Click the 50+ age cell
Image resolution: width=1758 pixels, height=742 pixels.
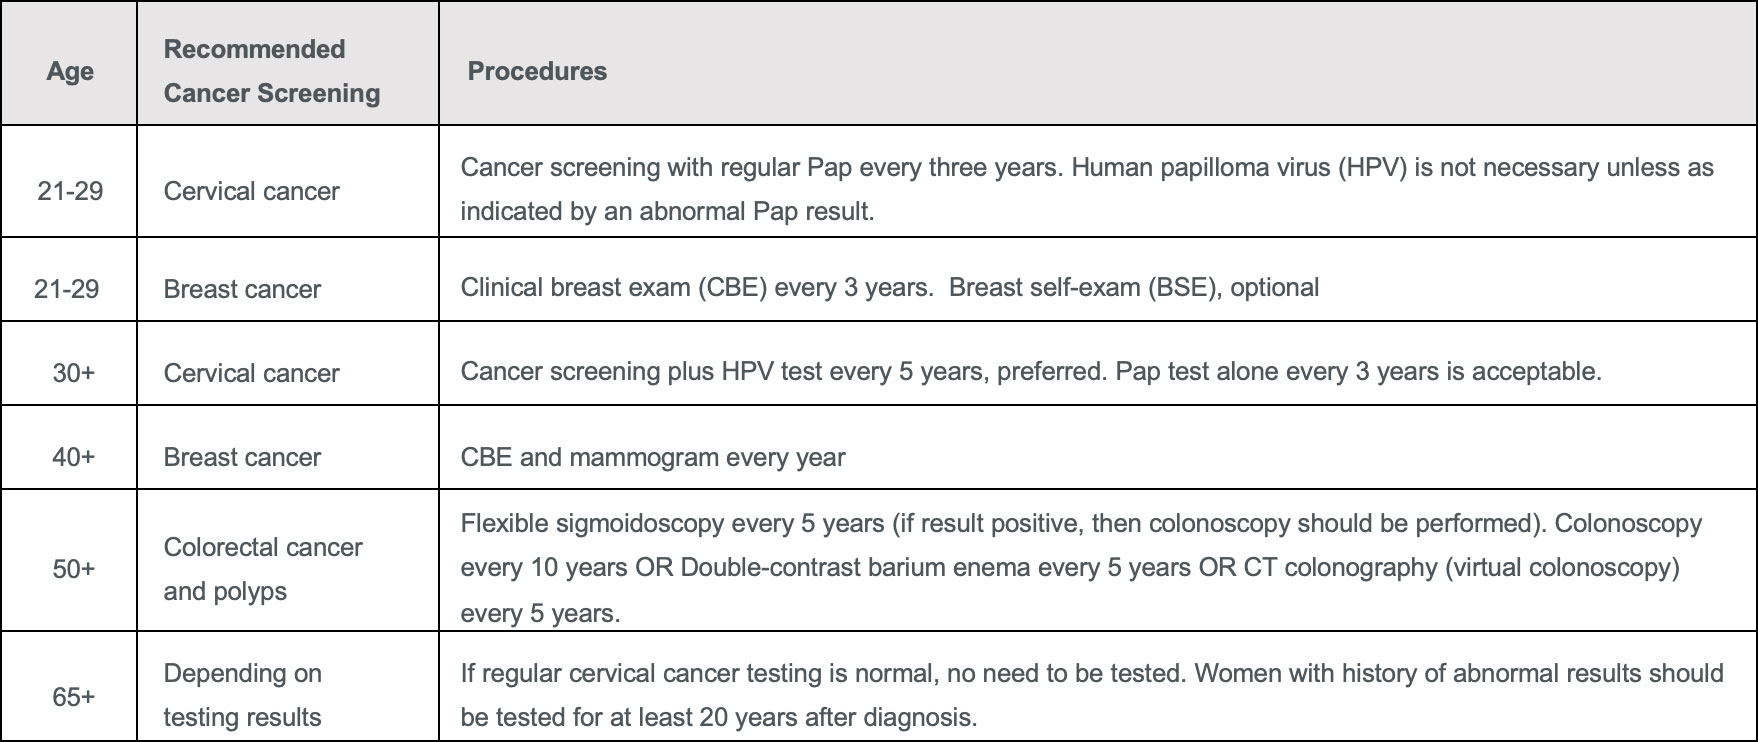pos(73,568)
